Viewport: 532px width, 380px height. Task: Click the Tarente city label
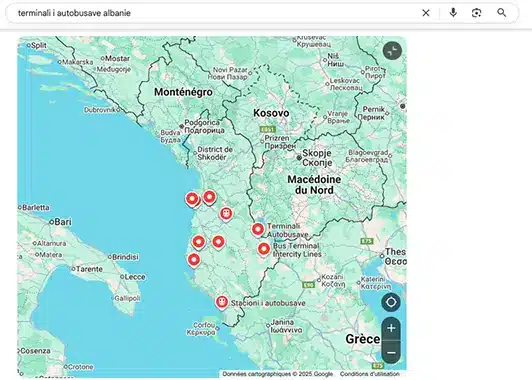click(89, 269)
